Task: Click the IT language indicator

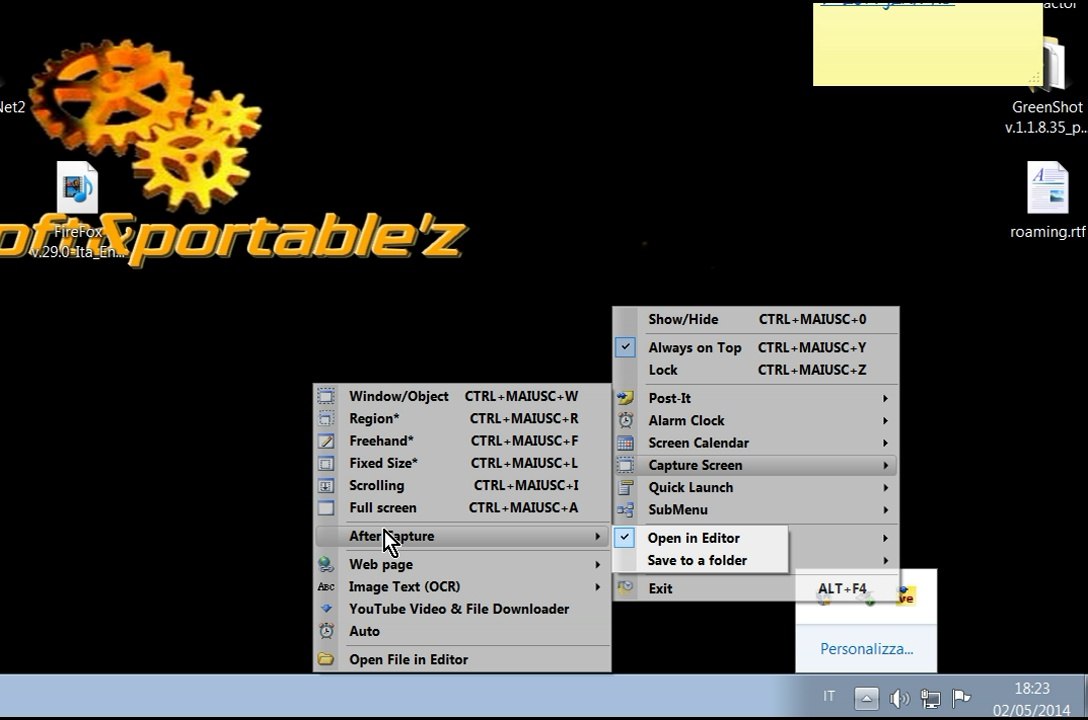Action: (828, 696)
